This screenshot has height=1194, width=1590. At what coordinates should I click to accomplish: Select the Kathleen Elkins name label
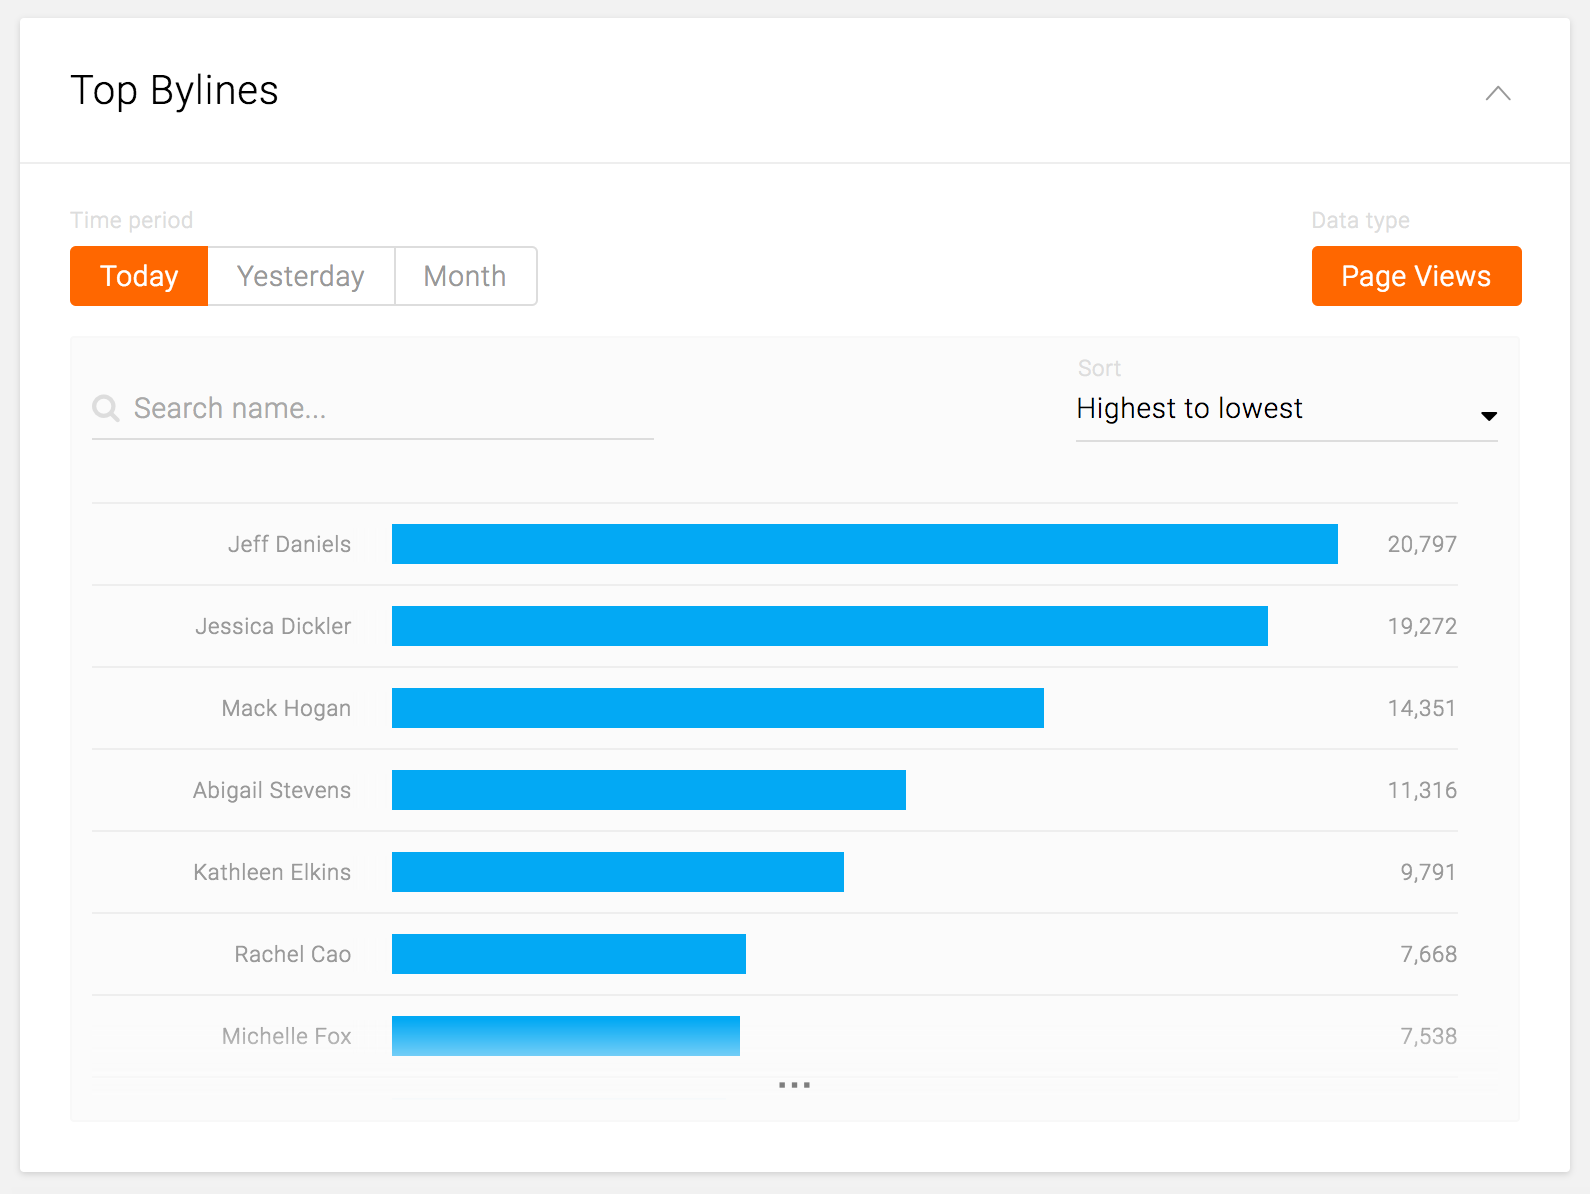tap(272, 872)
